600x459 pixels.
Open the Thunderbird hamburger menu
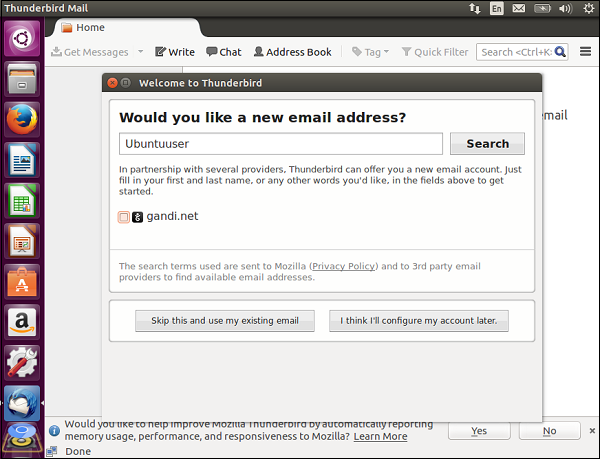[586, 51]
